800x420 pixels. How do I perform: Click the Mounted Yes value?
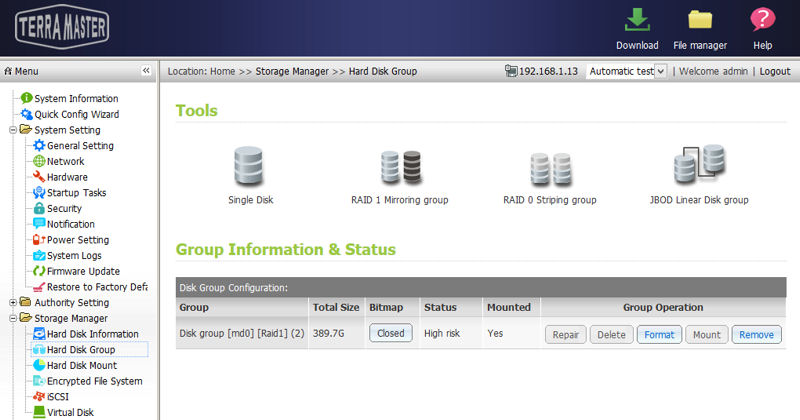tap(495, 333)
